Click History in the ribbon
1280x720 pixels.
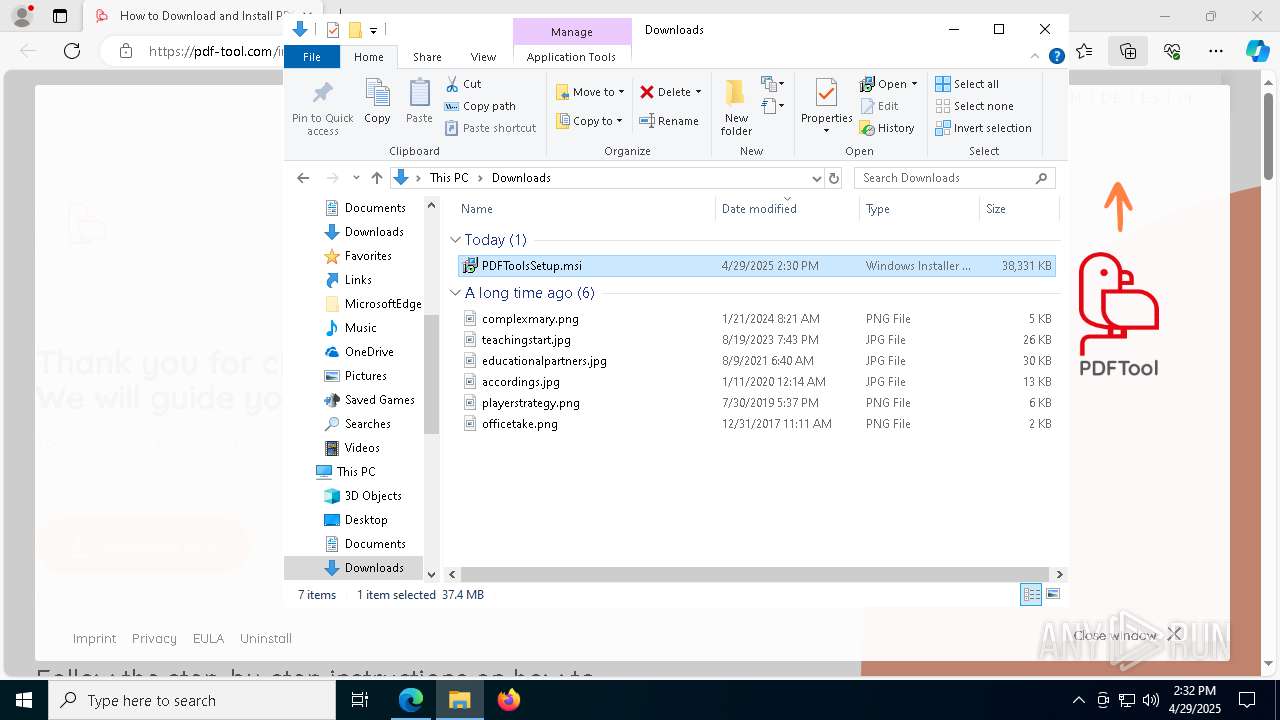point(887,128)
